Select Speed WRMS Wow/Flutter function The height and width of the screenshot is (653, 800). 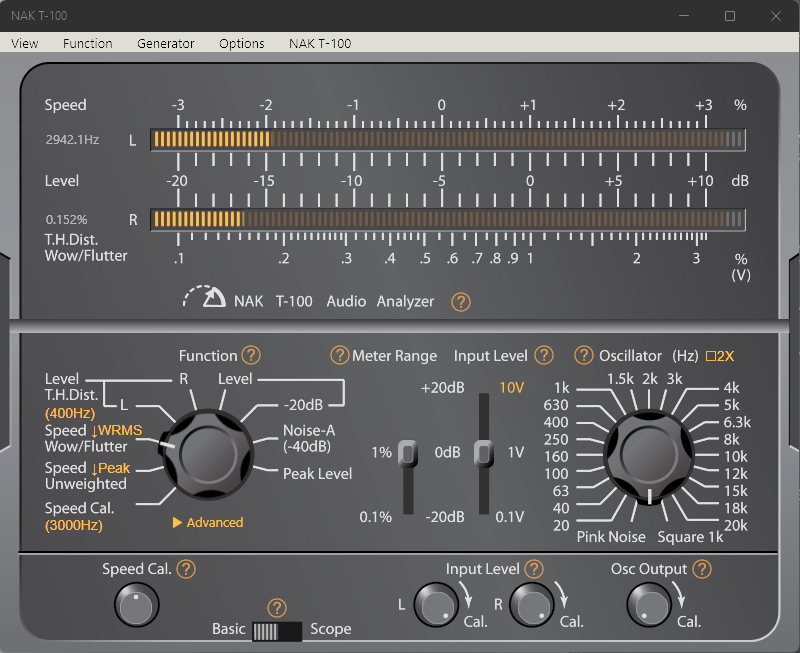pos(93,438)
